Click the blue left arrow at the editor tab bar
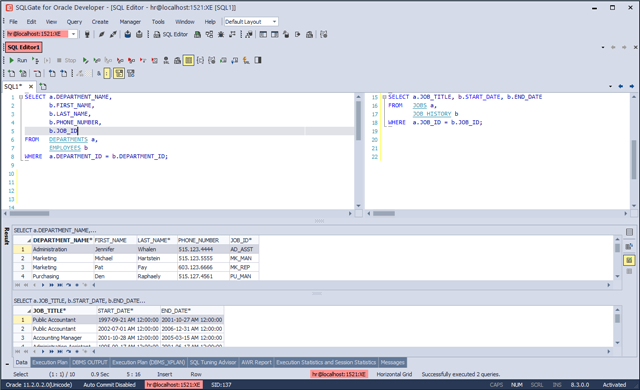The width and height of the screenshot is (640, 390). (x=621, y=86)
